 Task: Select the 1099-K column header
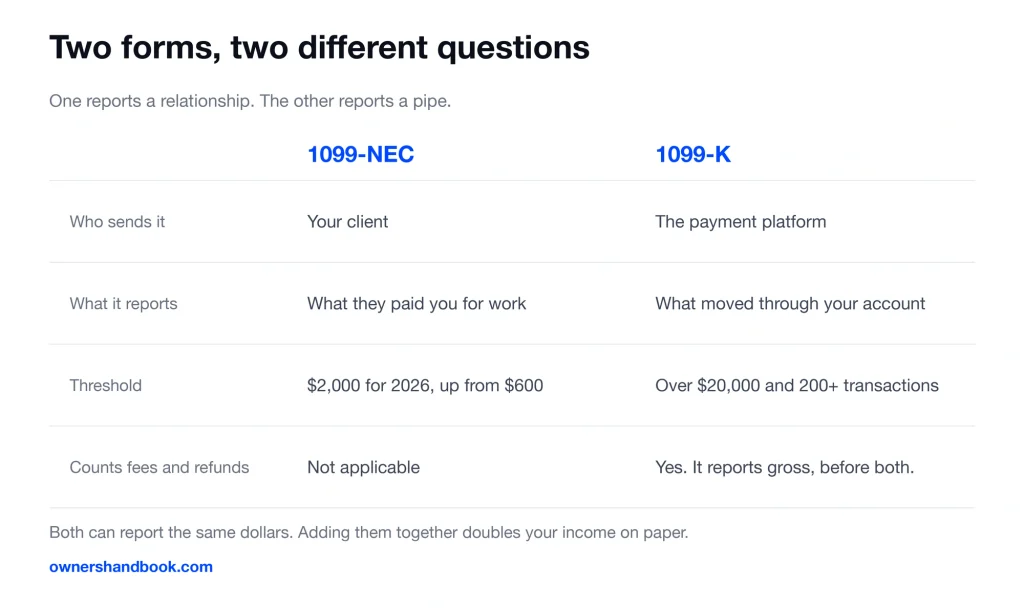(693, 155)
